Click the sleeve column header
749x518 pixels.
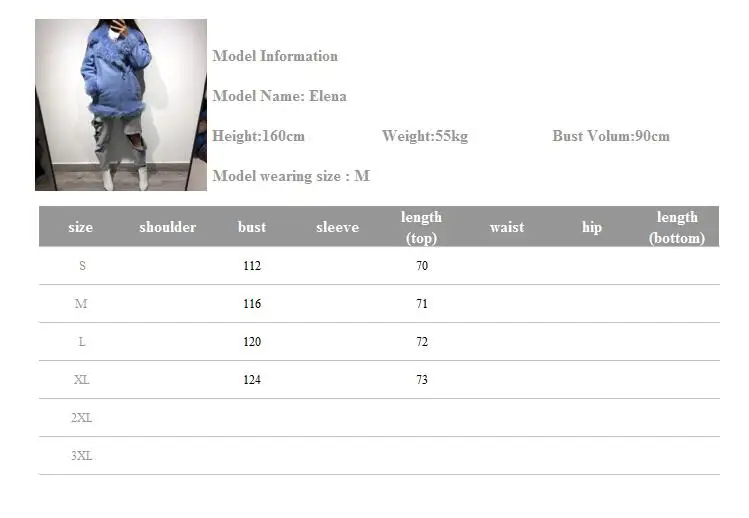point(337,227)
